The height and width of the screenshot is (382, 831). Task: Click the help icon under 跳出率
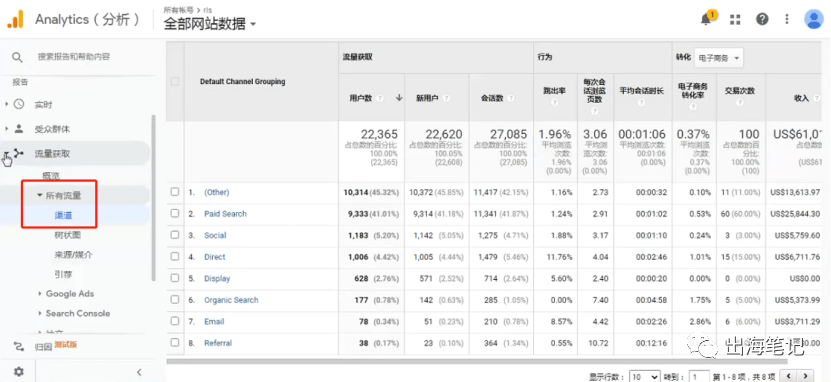click(554, 102)
